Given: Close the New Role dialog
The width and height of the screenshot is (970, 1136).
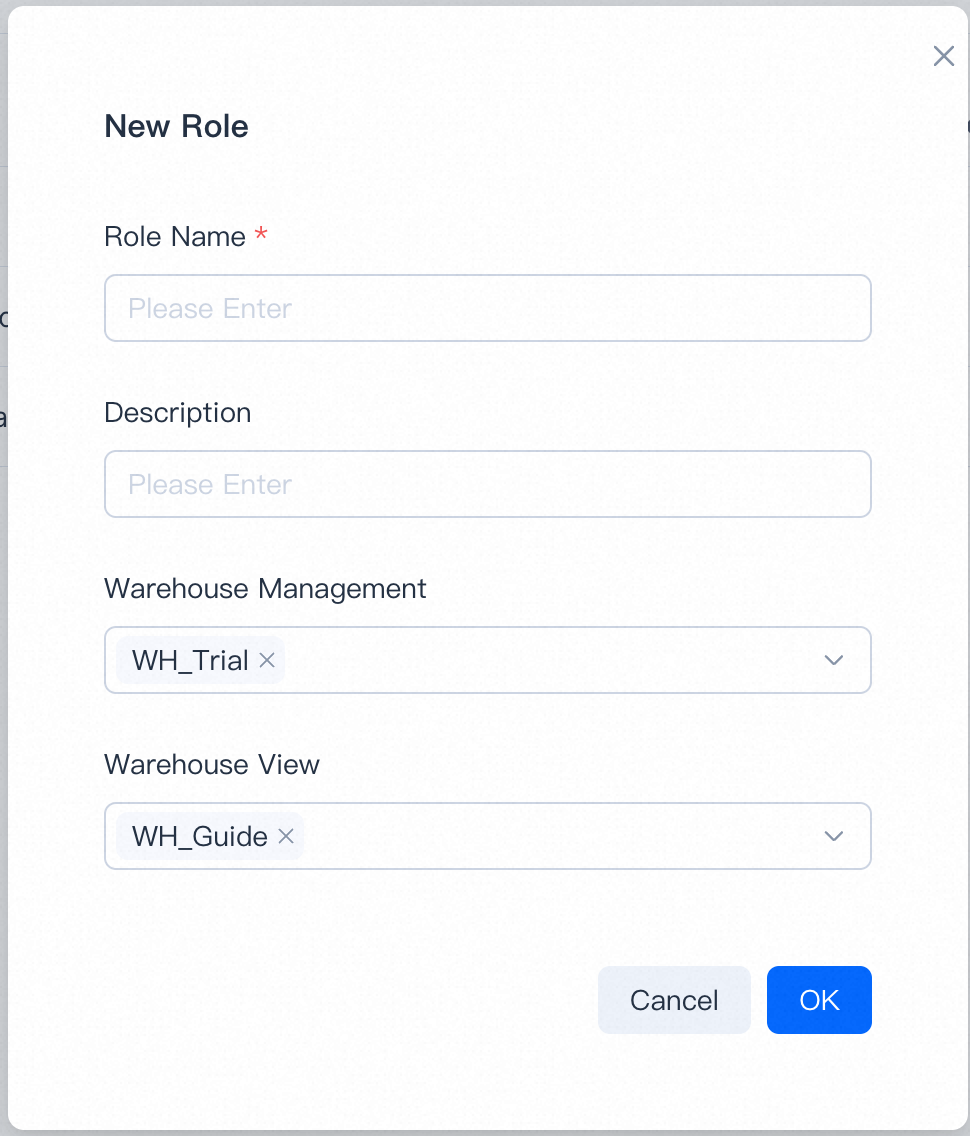Looking at the screenshot, I should click(943, 56).
